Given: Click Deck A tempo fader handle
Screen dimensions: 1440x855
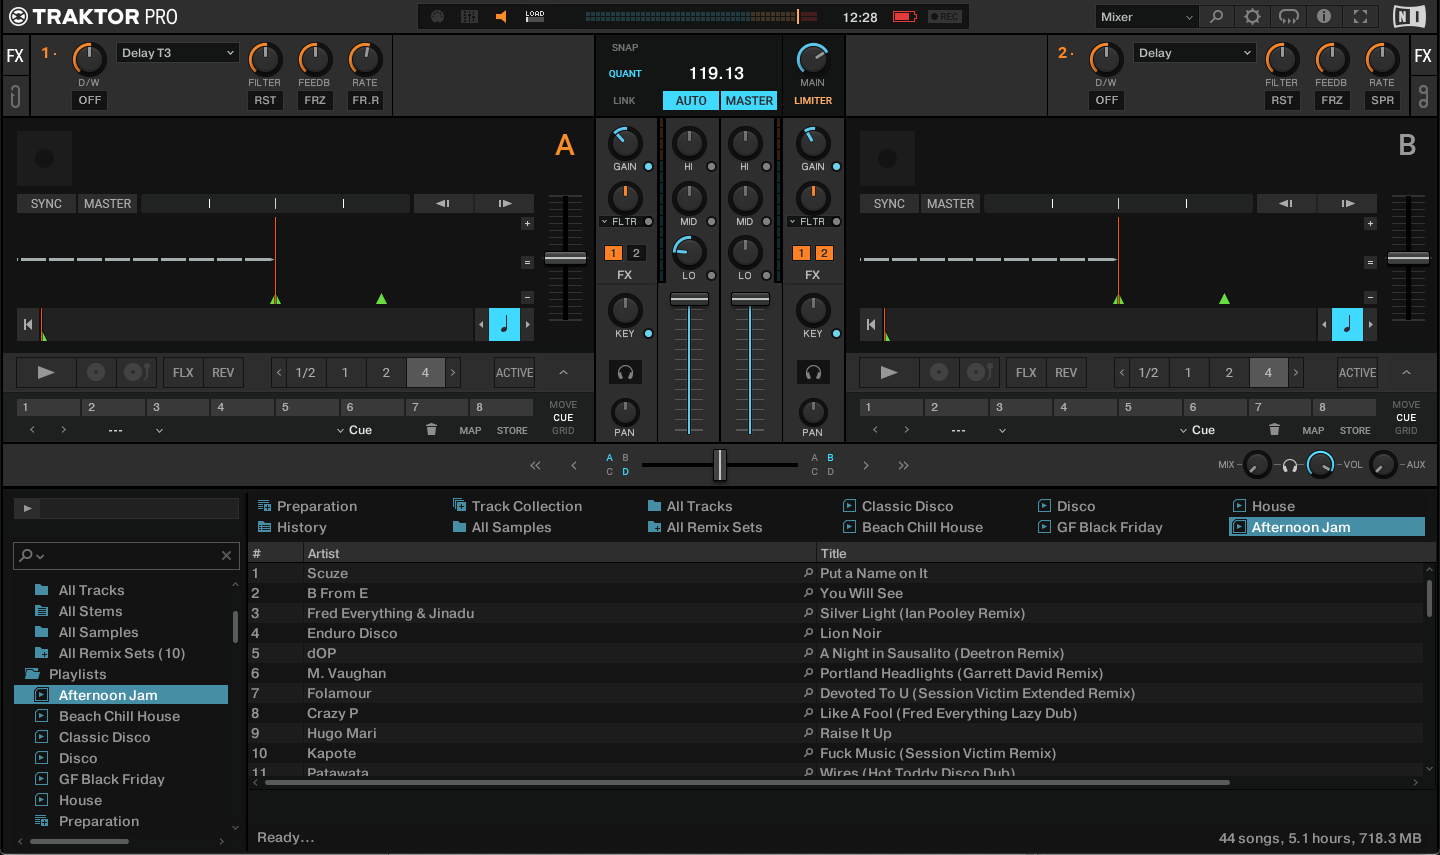Looking at the screenshot, I should click(x=565, y=258).
